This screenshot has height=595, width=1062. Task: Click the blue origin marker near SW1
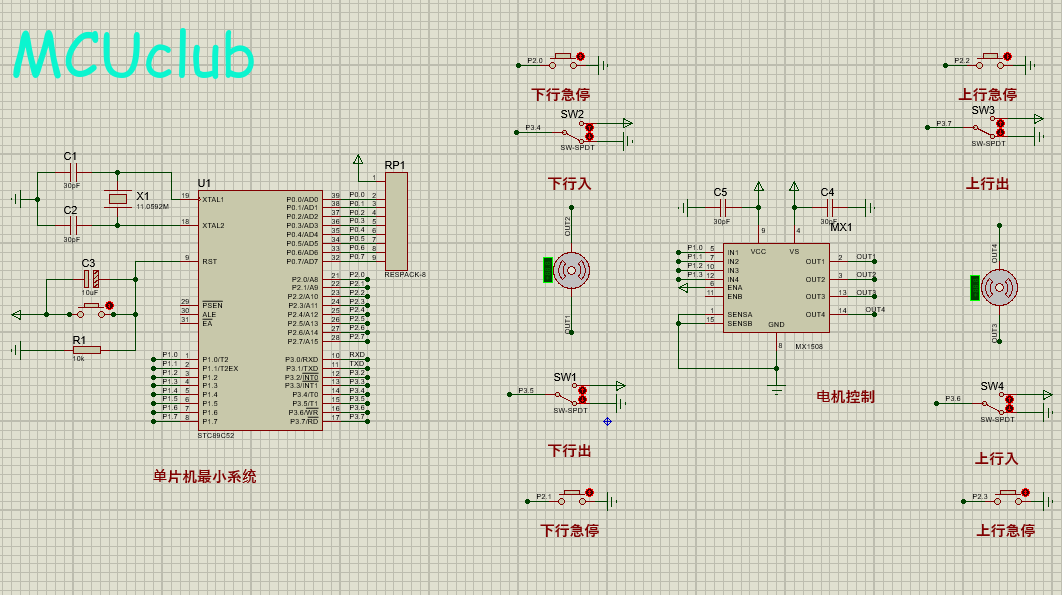point(608,422)
